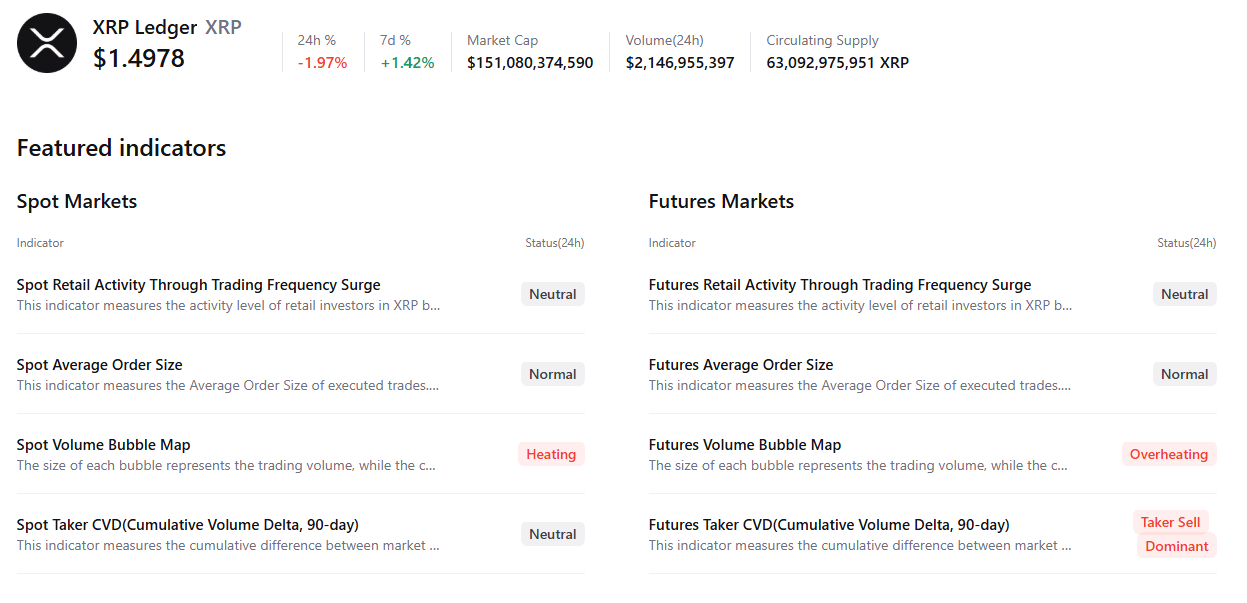Click the Neutral badge for Spot Retail Activity

pos(553,294)
